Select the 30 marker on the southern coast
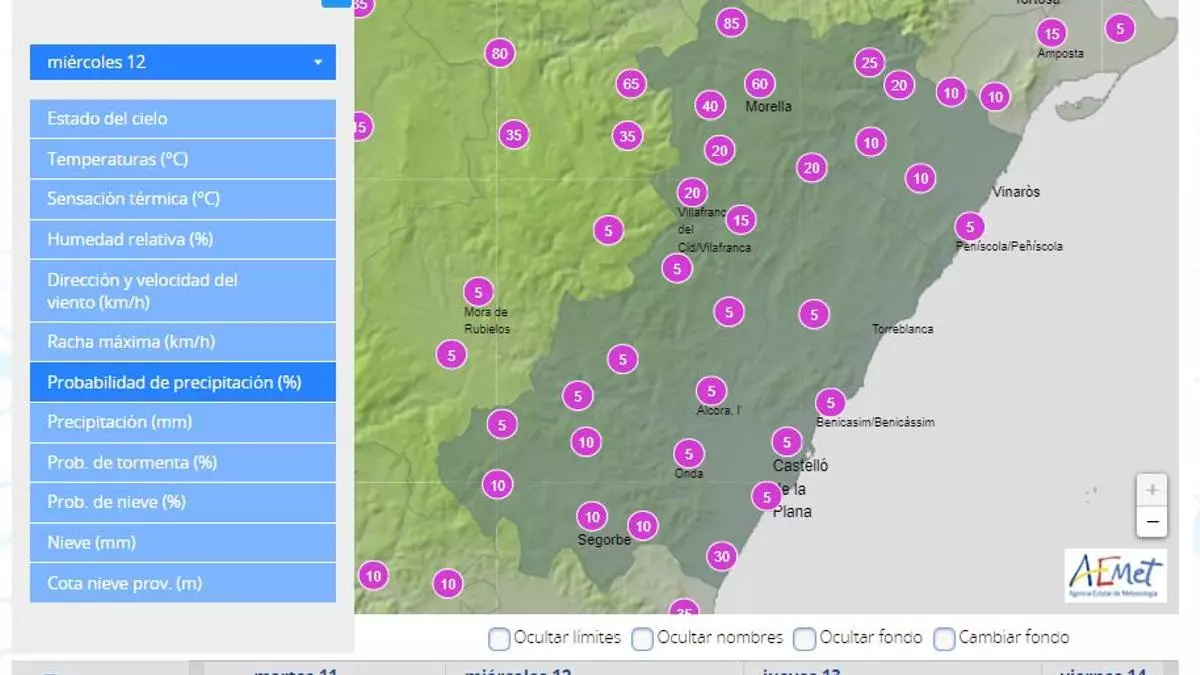Image resolution: width=1200 pixels, height=675 pixels. coord(722,556)
